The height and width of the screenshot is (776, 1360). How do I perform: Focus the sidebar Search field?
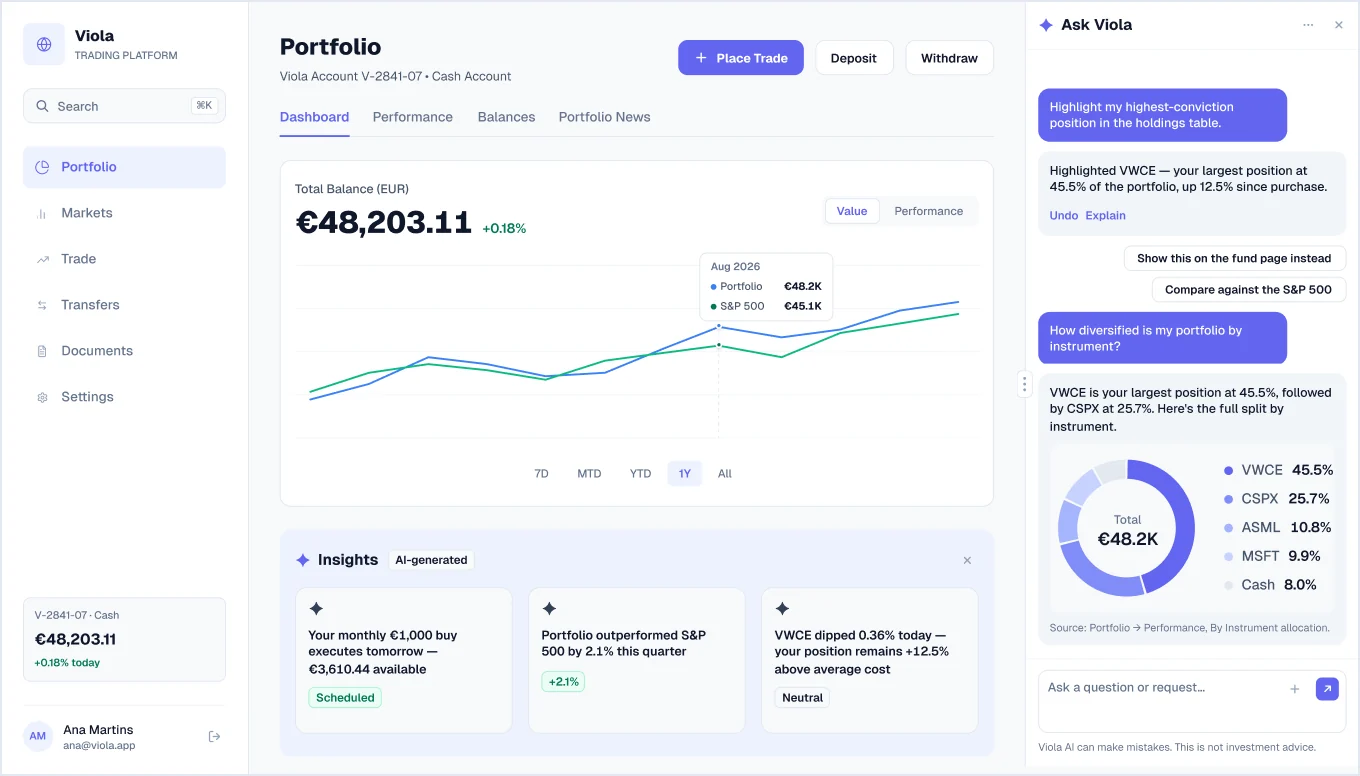pos(124,106)
